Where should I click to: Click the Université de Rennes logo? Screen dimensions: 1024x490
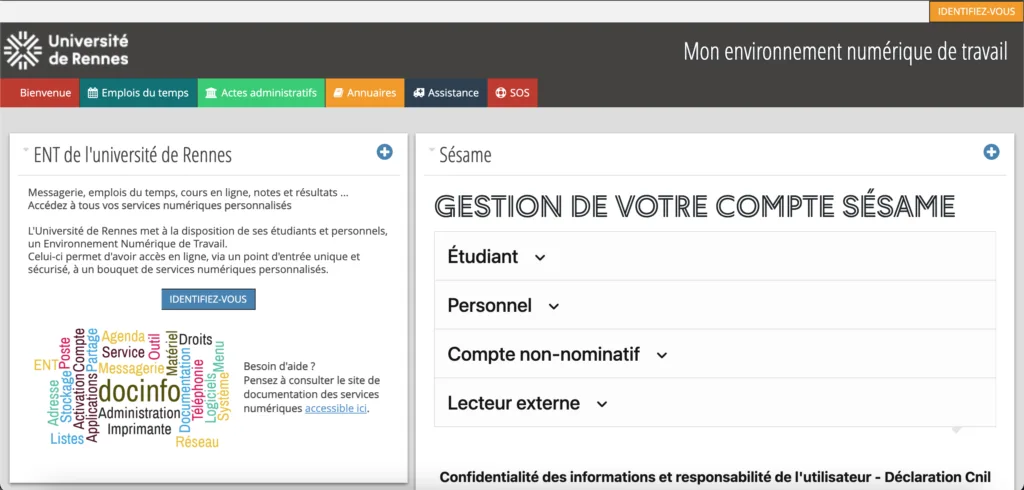tap(66, 50)
